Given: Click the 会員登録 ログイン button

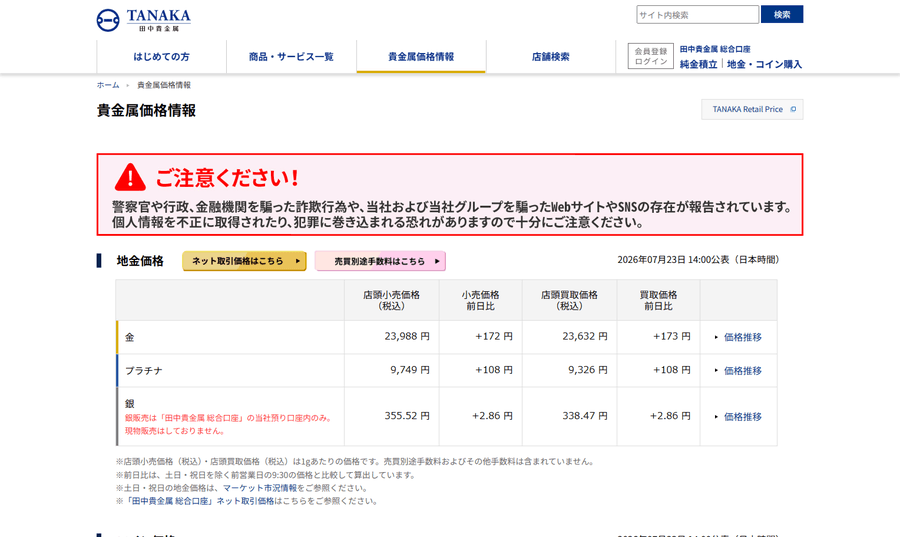Looking at the screenshot, I should [x=650, y=56].
